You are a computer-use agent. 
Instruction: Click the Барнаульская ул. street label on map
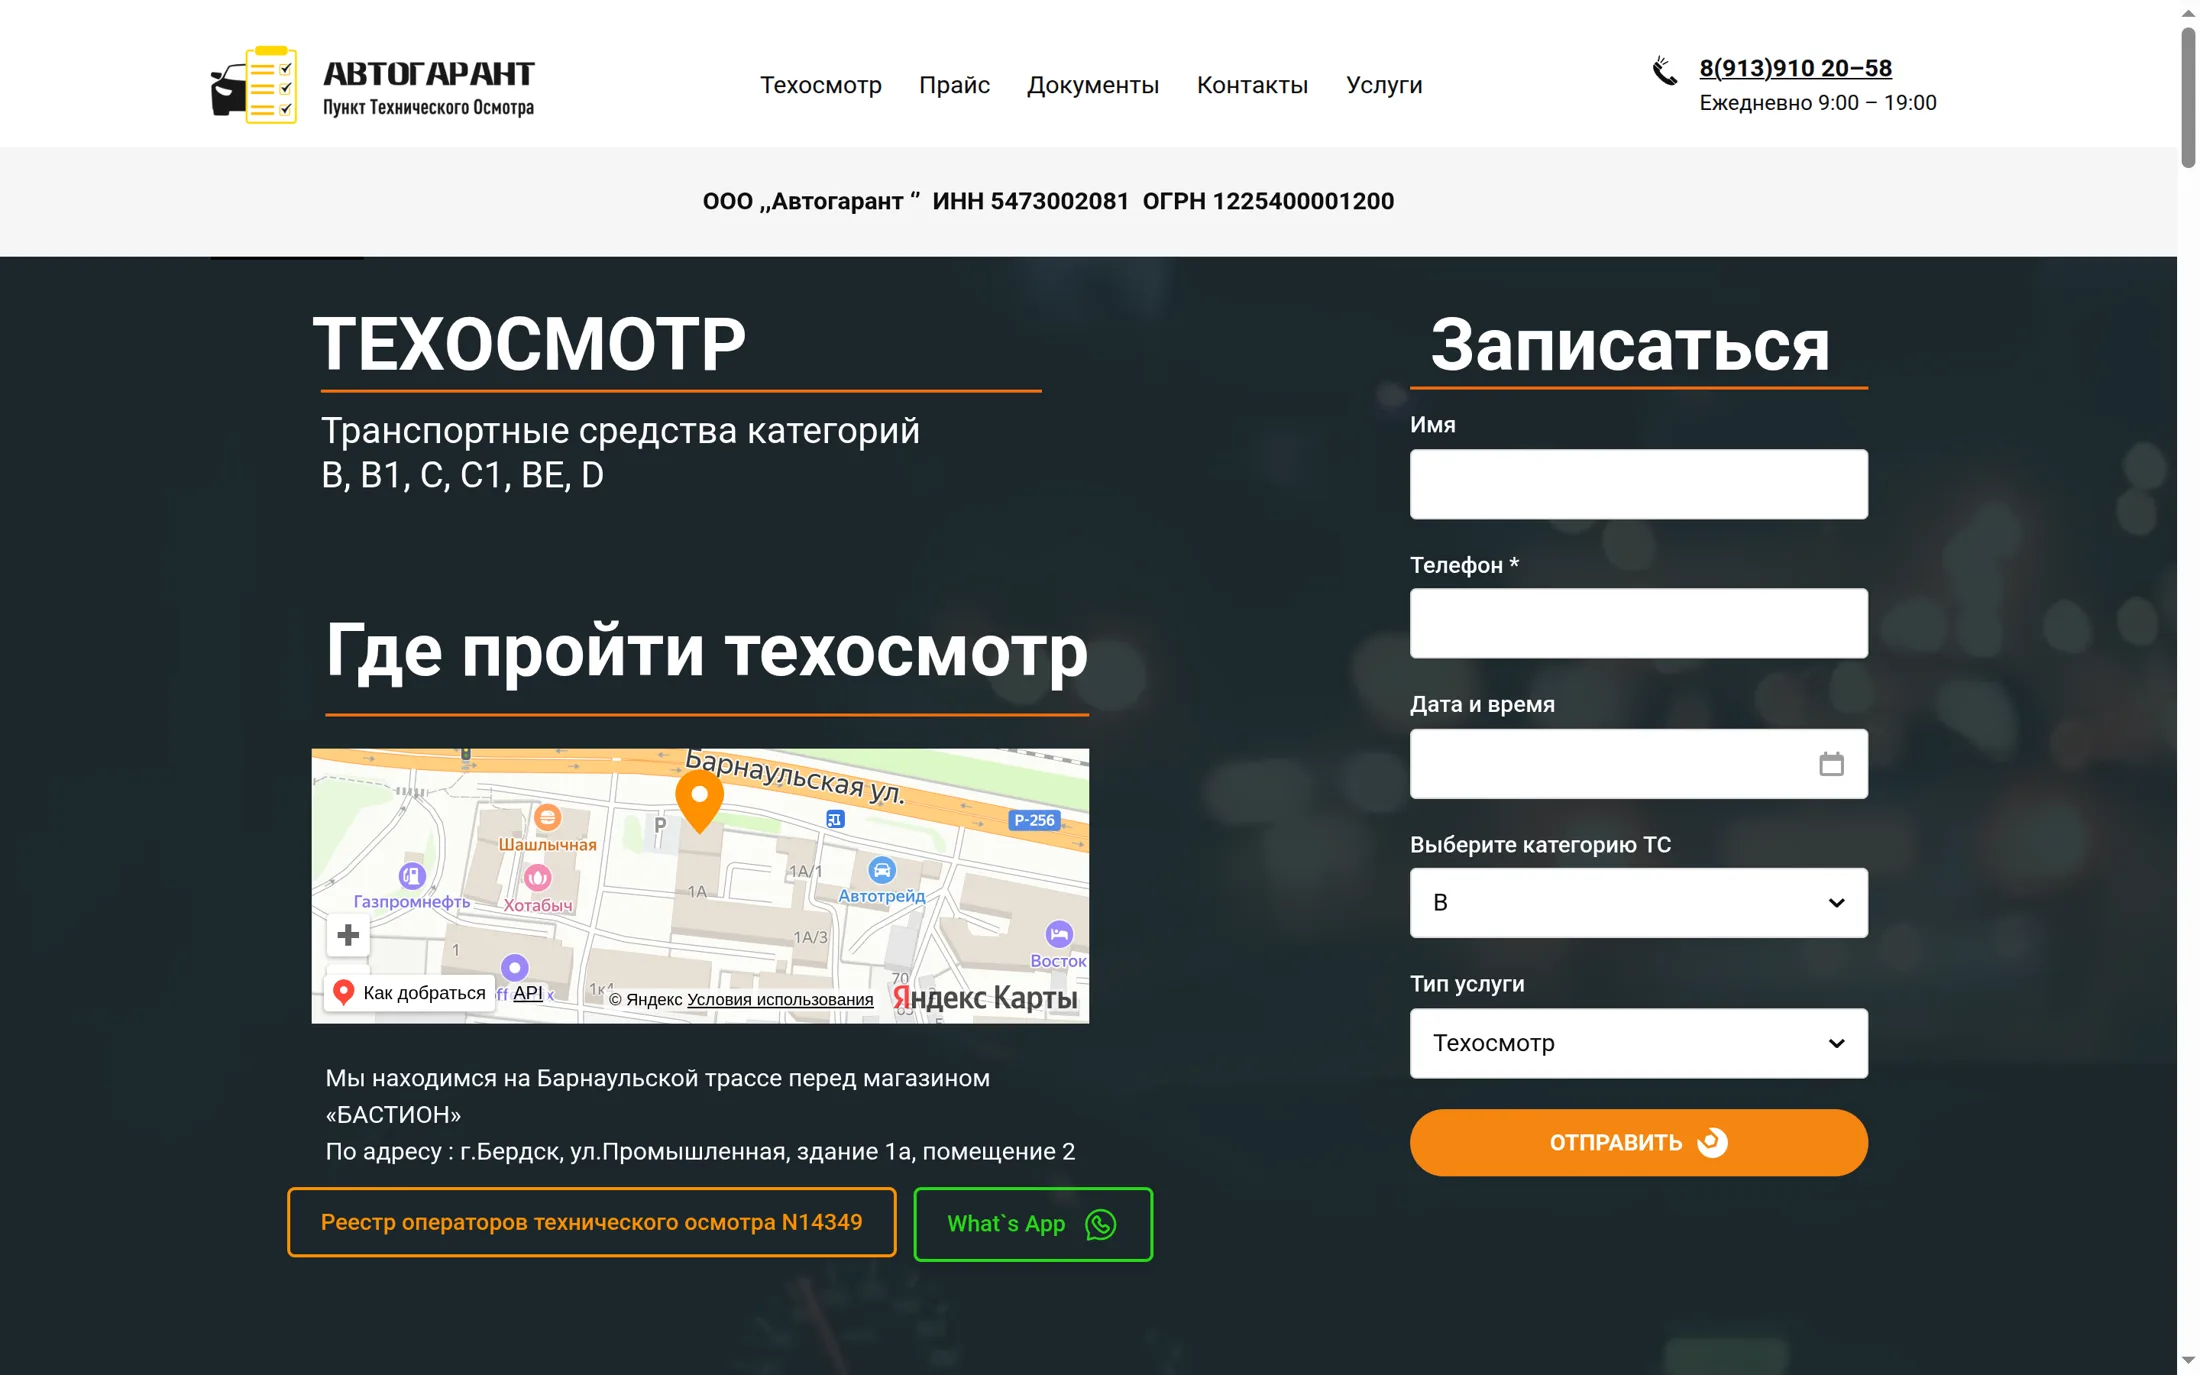[795, 779]
